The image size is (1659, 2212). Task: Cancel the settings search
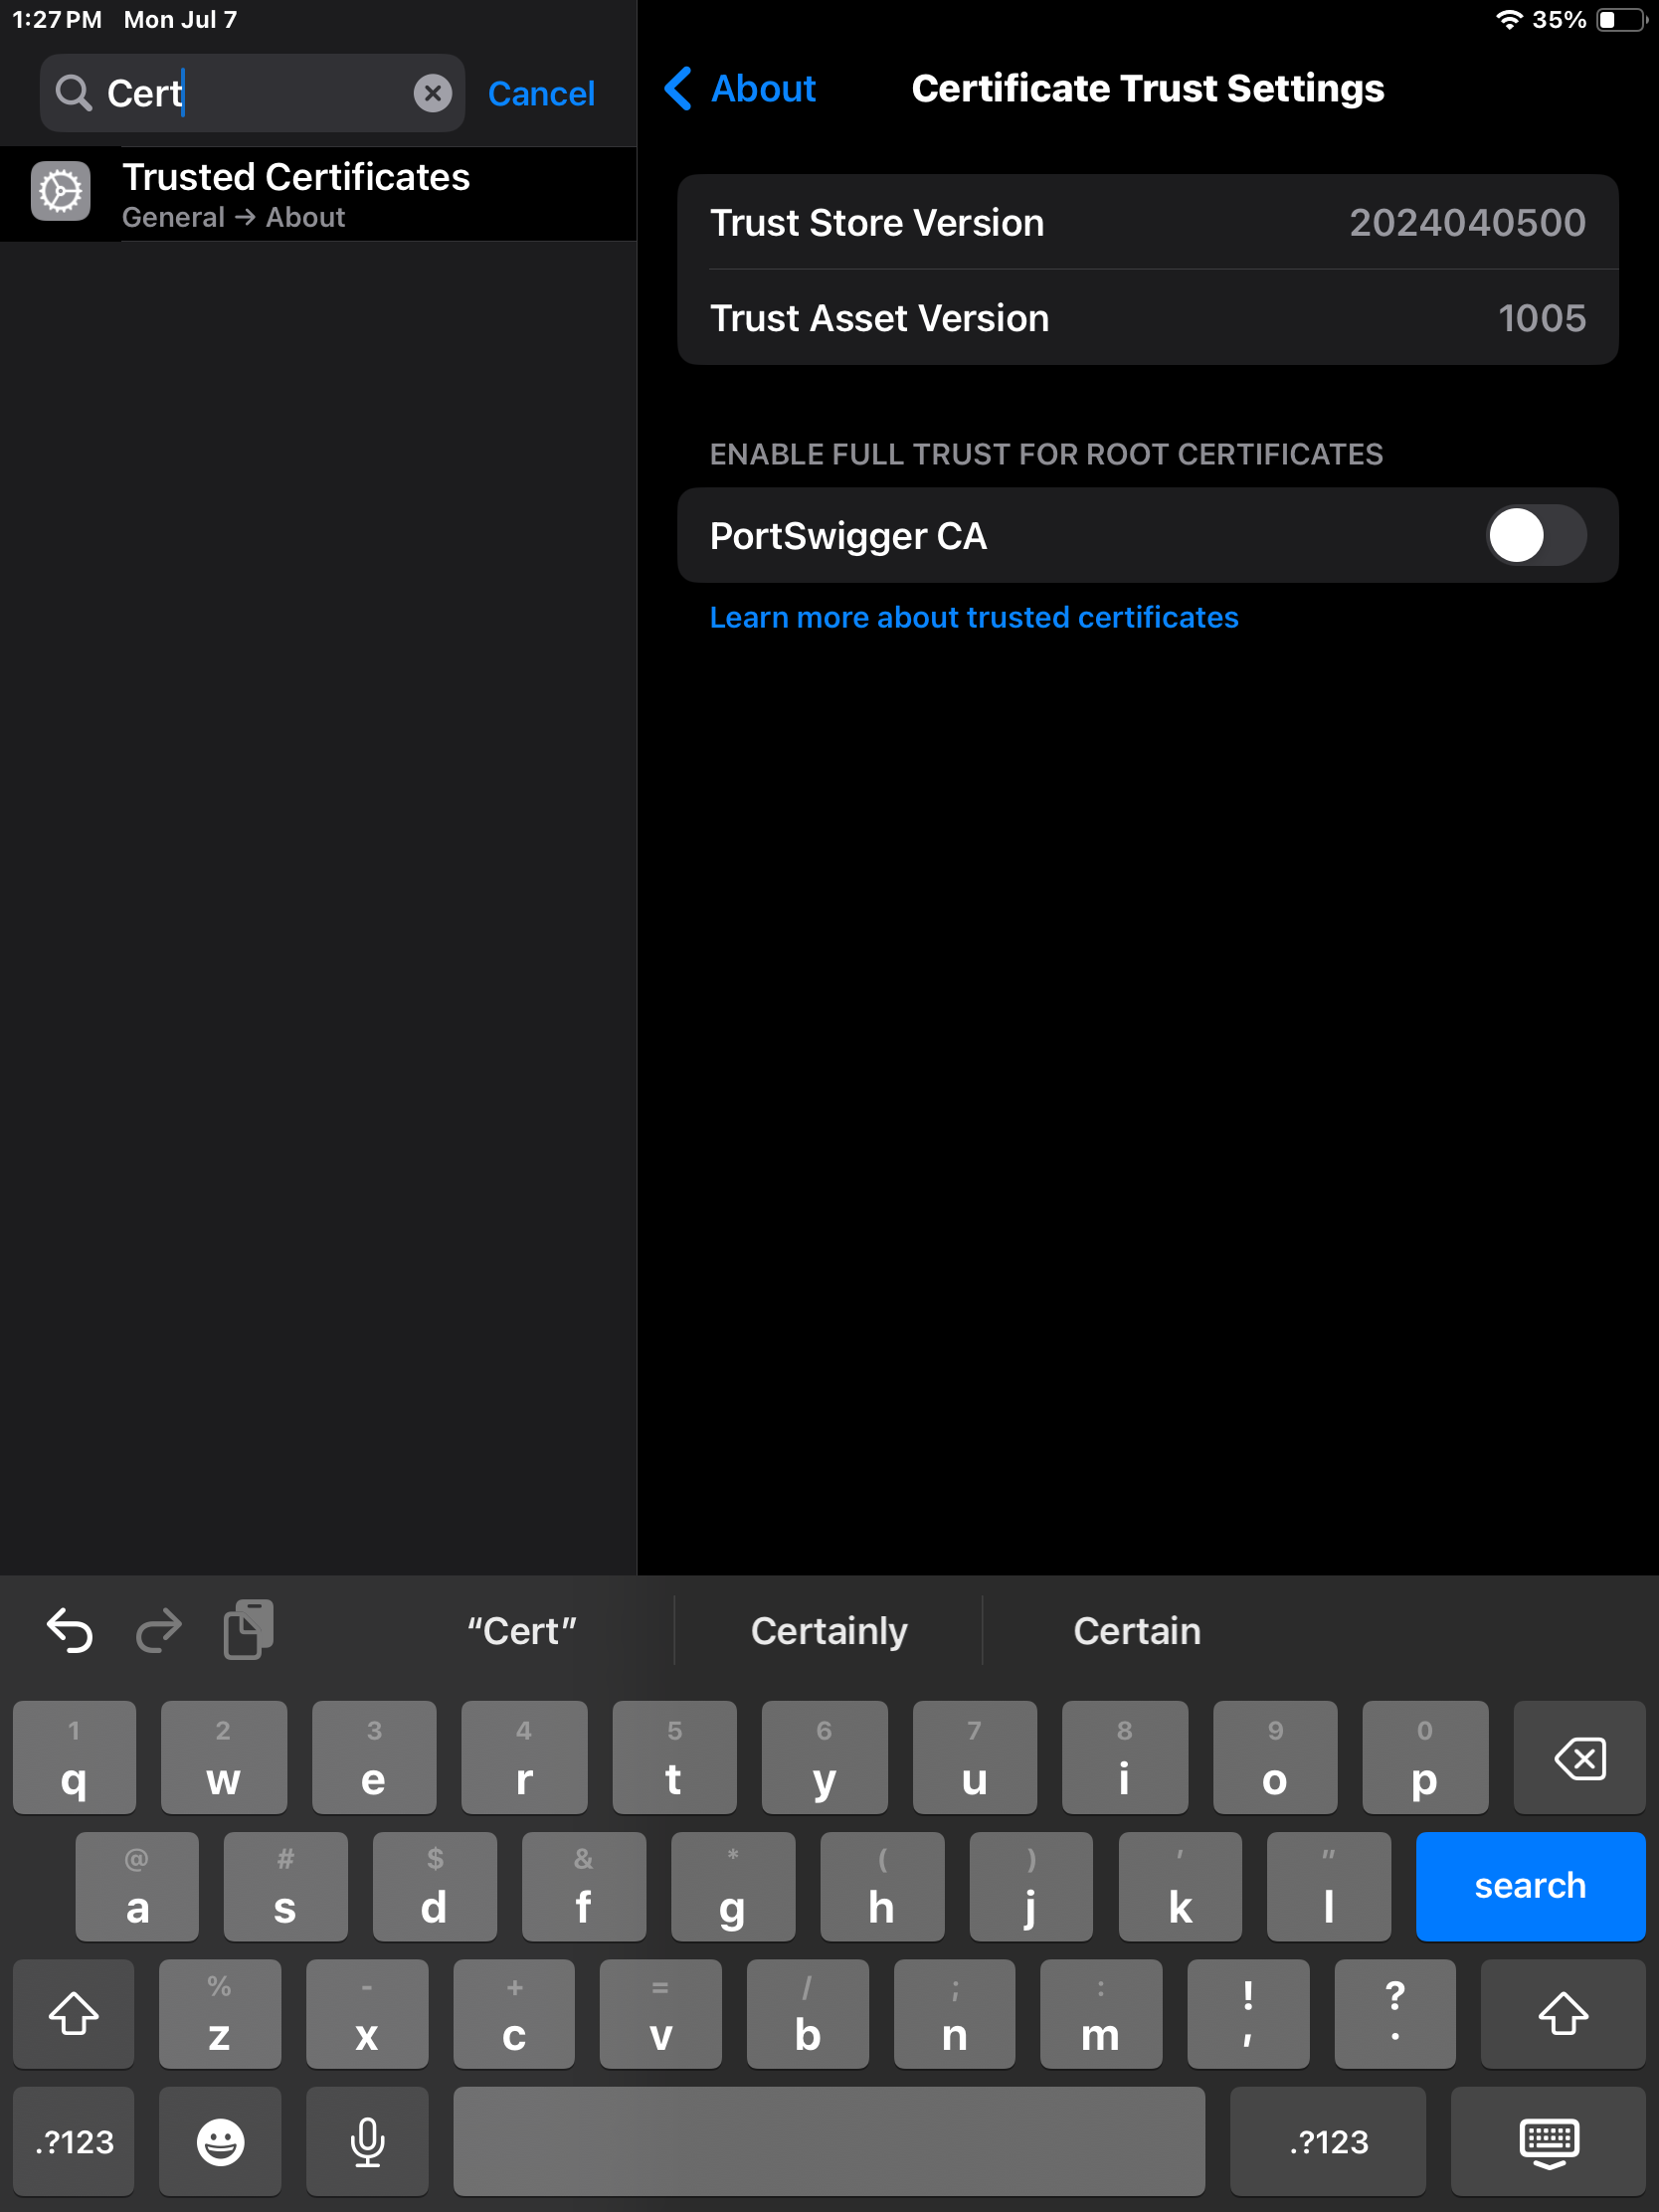click(541, 93)
